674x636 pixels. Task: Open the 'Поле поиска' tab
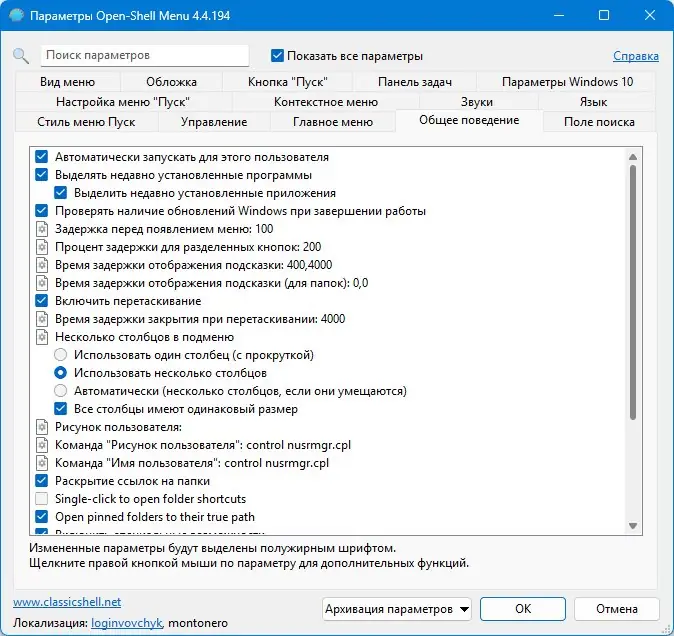pyautogui.click(x=599, y=122)
